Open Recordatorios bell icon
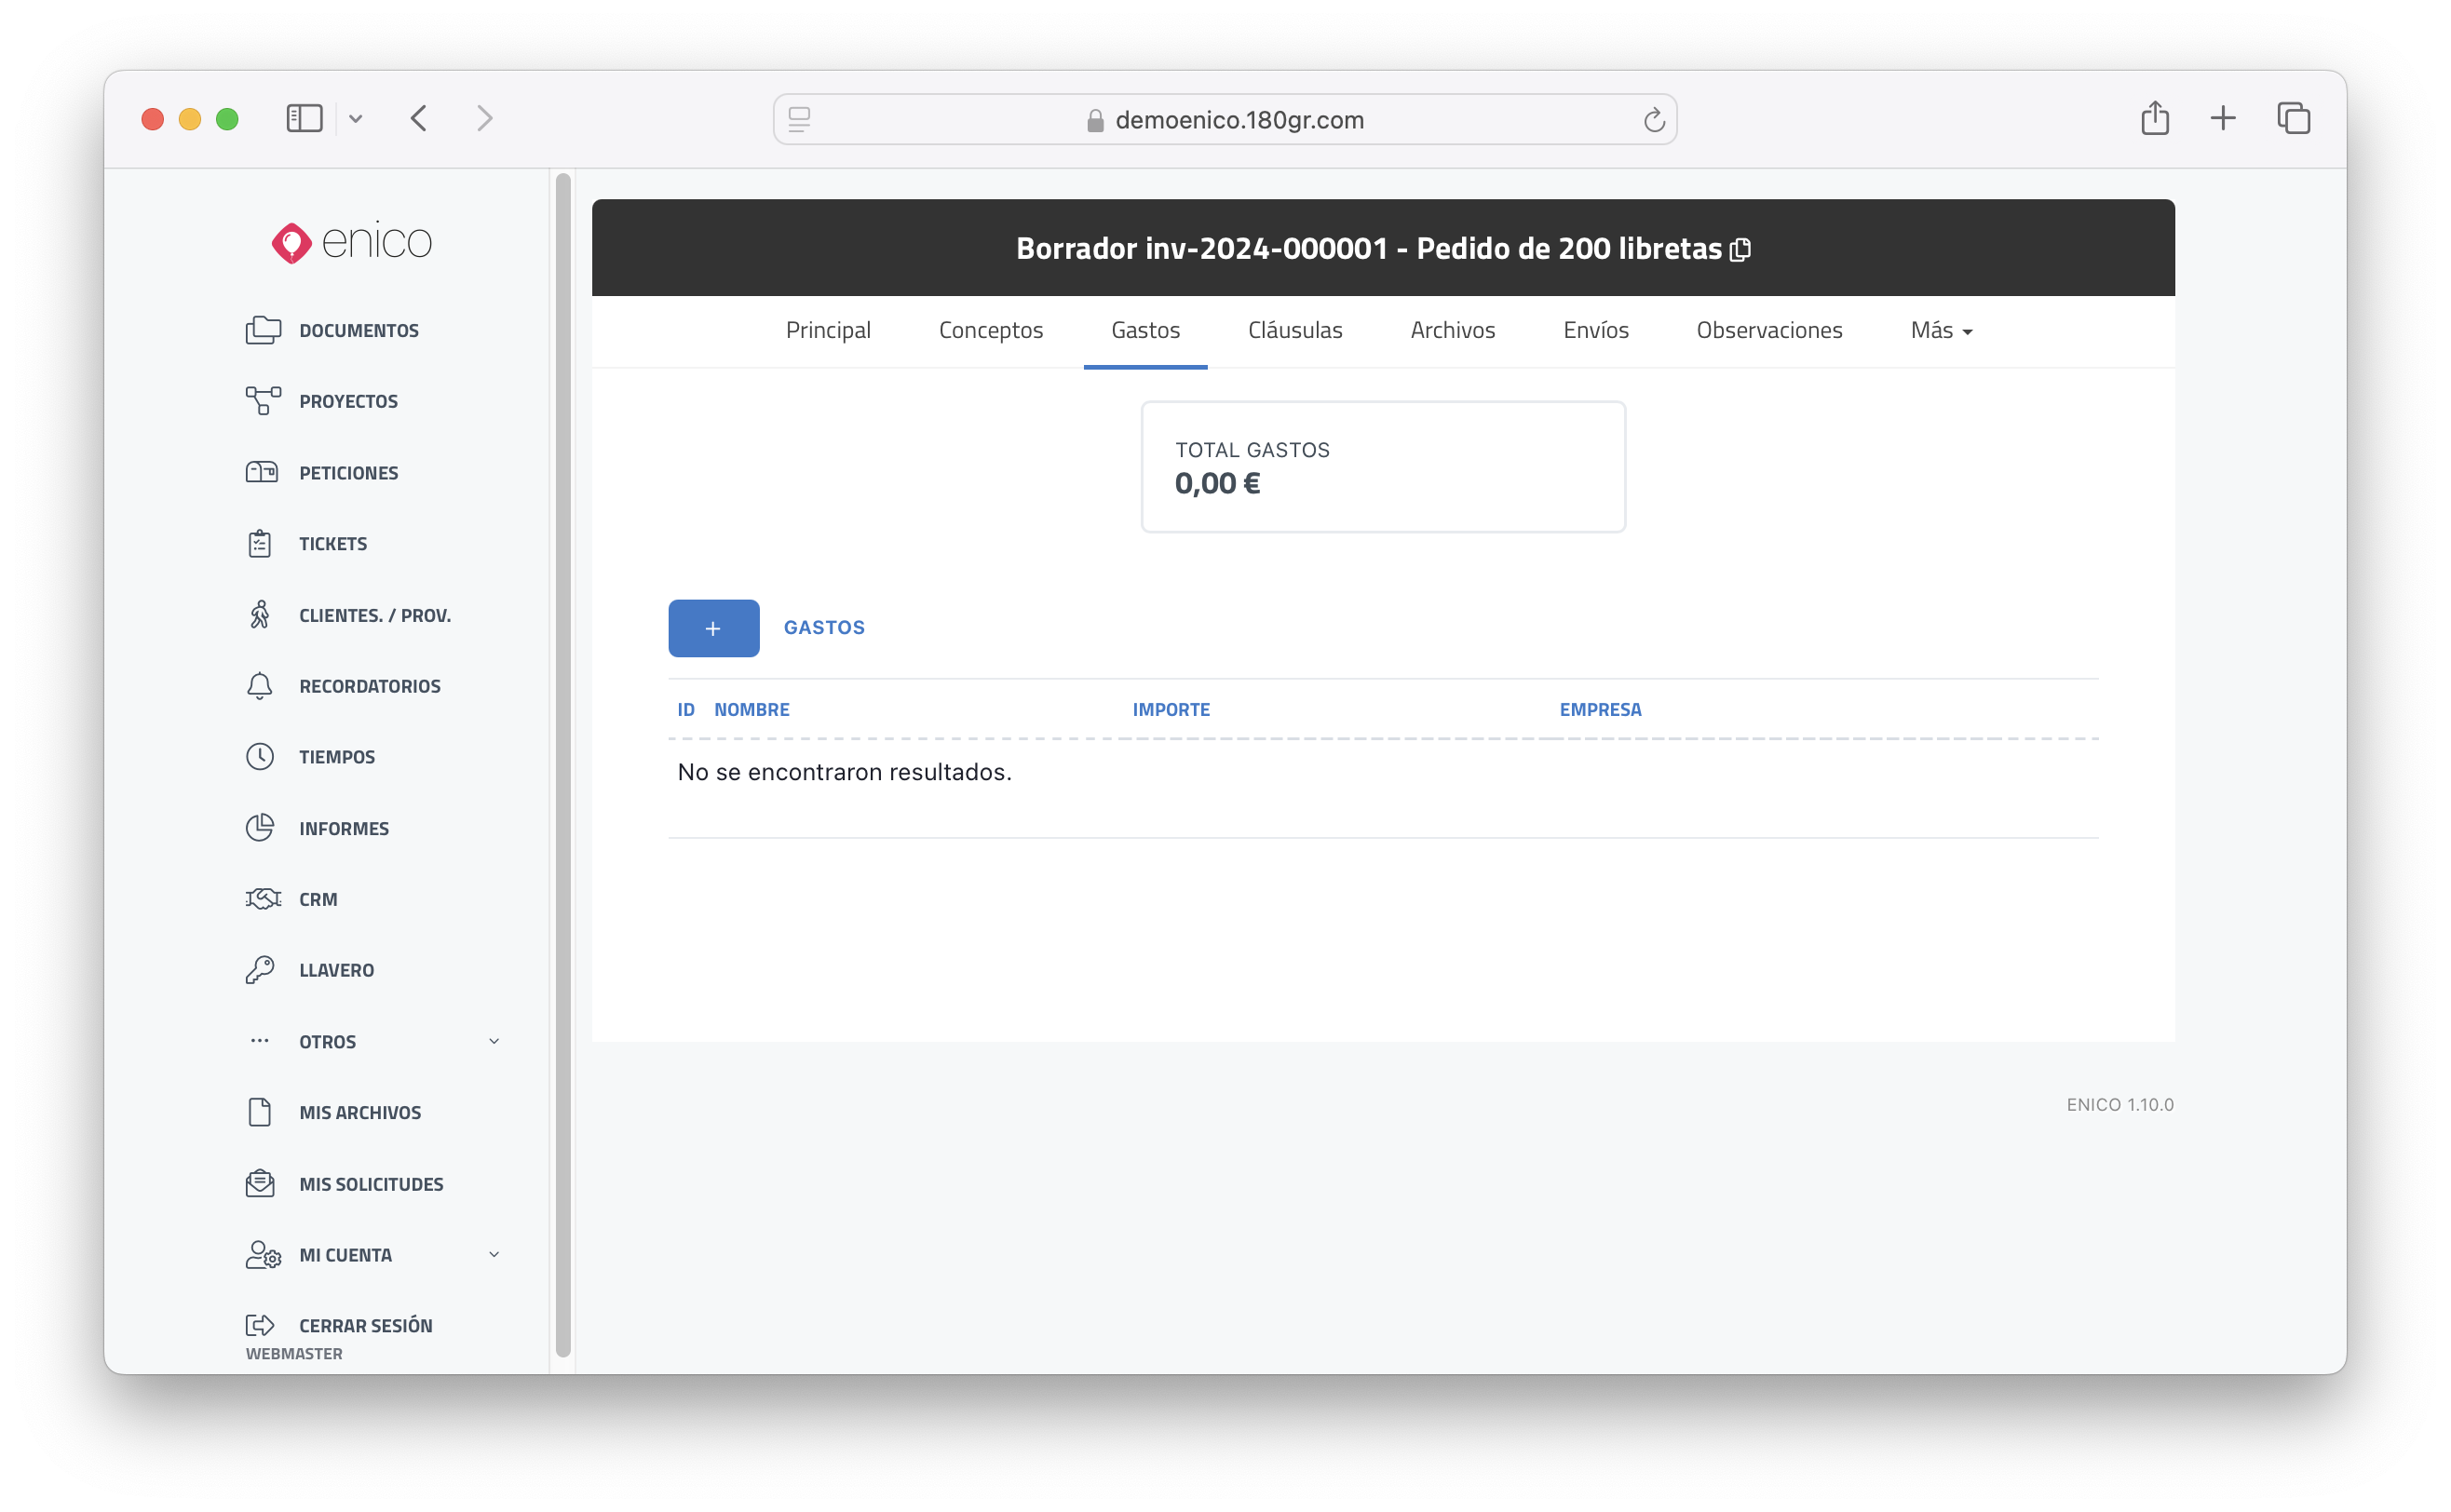The width and height of the screenshot is (2451, 1512). click(x=260, y=686)
